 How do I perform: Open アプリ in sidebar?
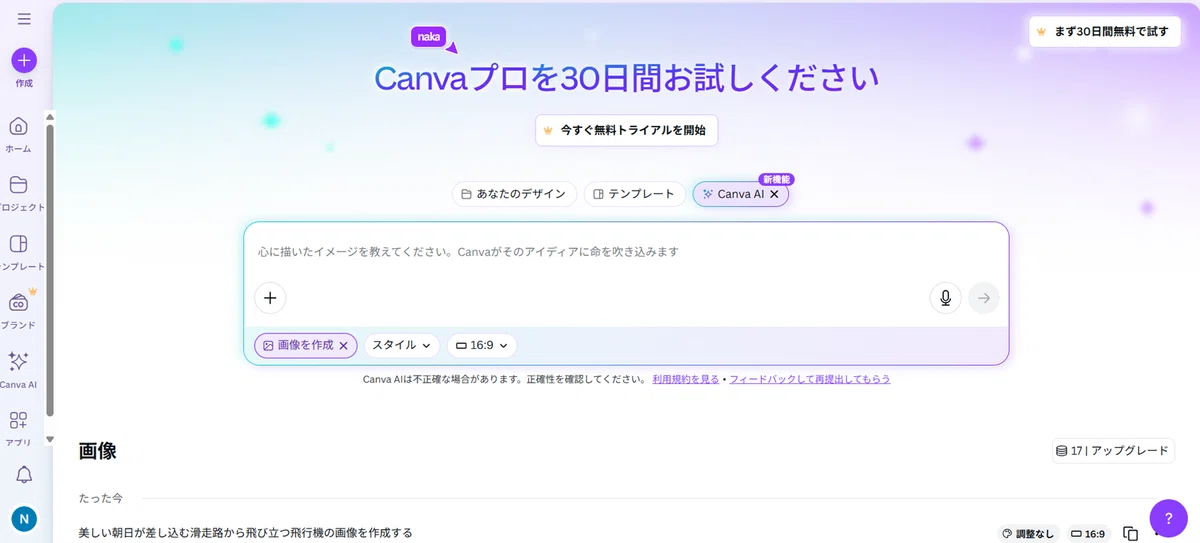(x=18, y=427)
